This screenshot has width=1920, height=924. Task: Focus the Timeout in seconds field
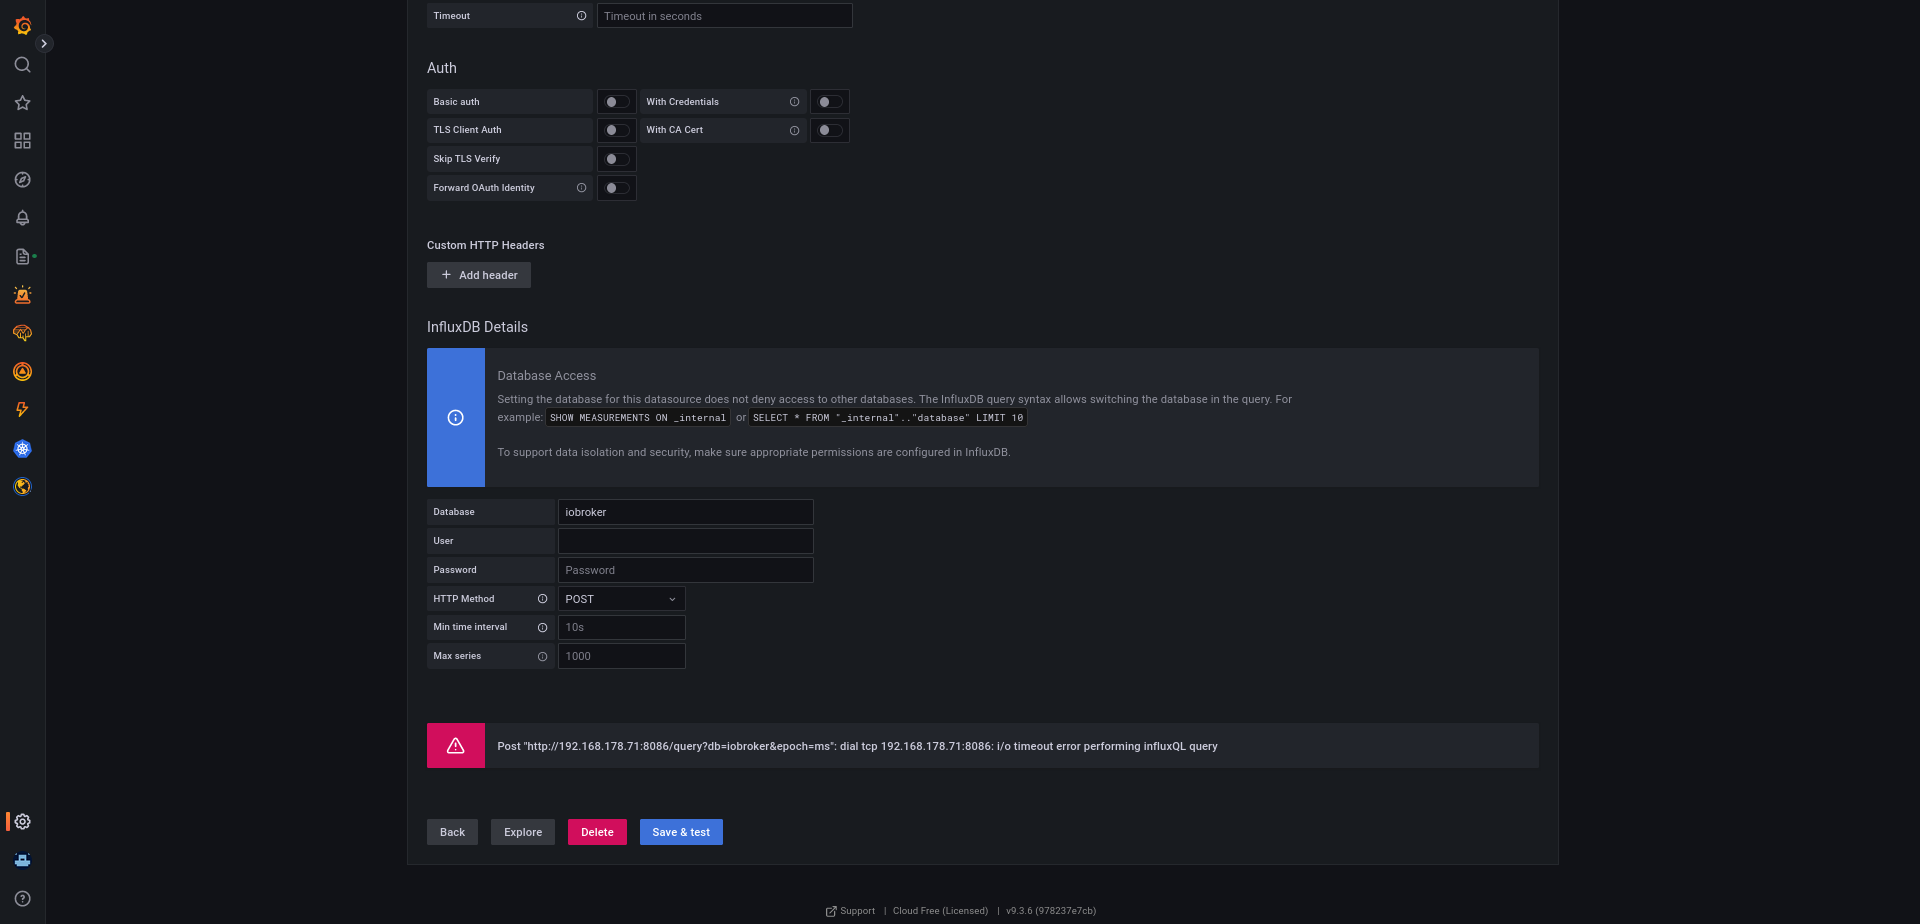pyautogui.click(x=725, y=16)
